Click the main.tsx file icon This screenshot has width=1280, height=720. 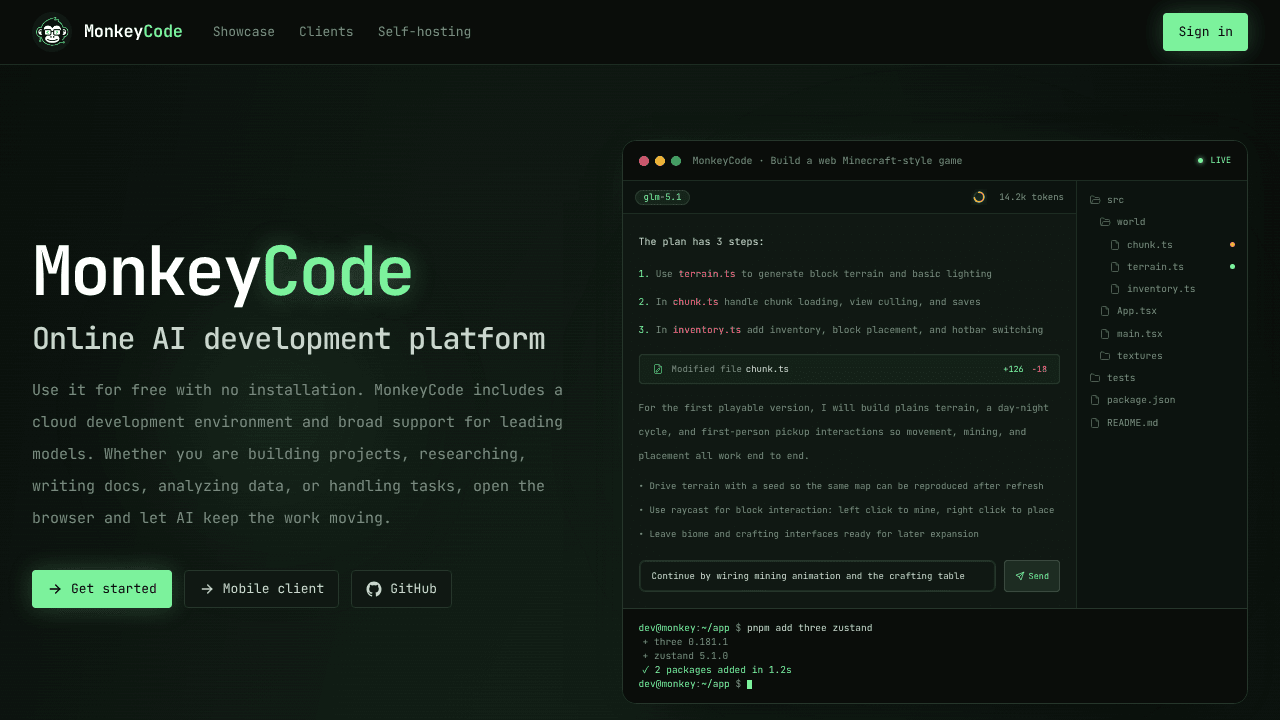tap(1105, 334)
